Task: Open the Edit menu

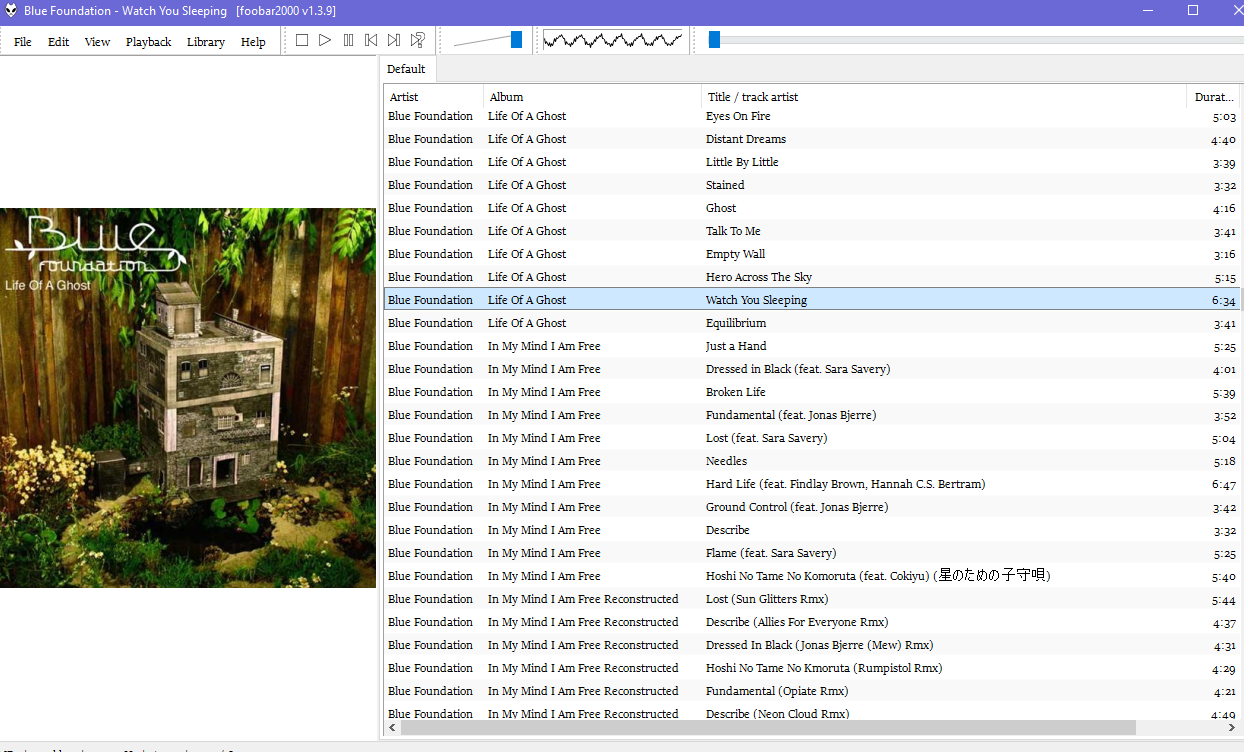Action: tap(59, 42)
